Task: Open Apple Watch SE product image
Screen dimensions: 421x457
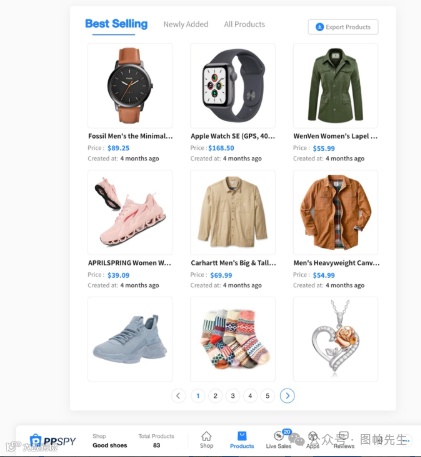Action: (x=233, y=86)
